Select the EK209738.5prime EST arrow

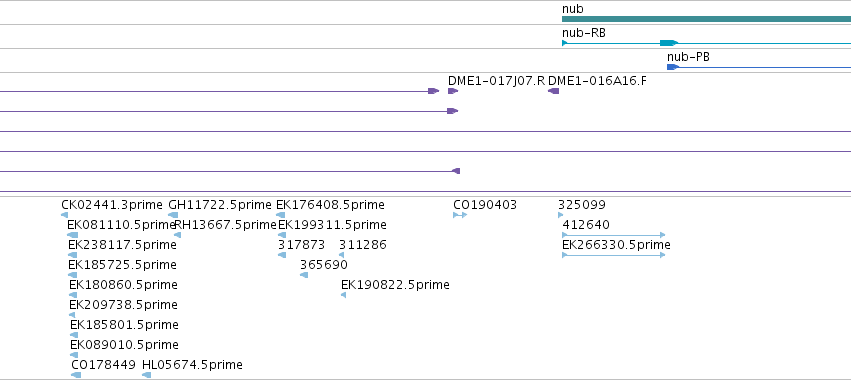click(72, 315)
